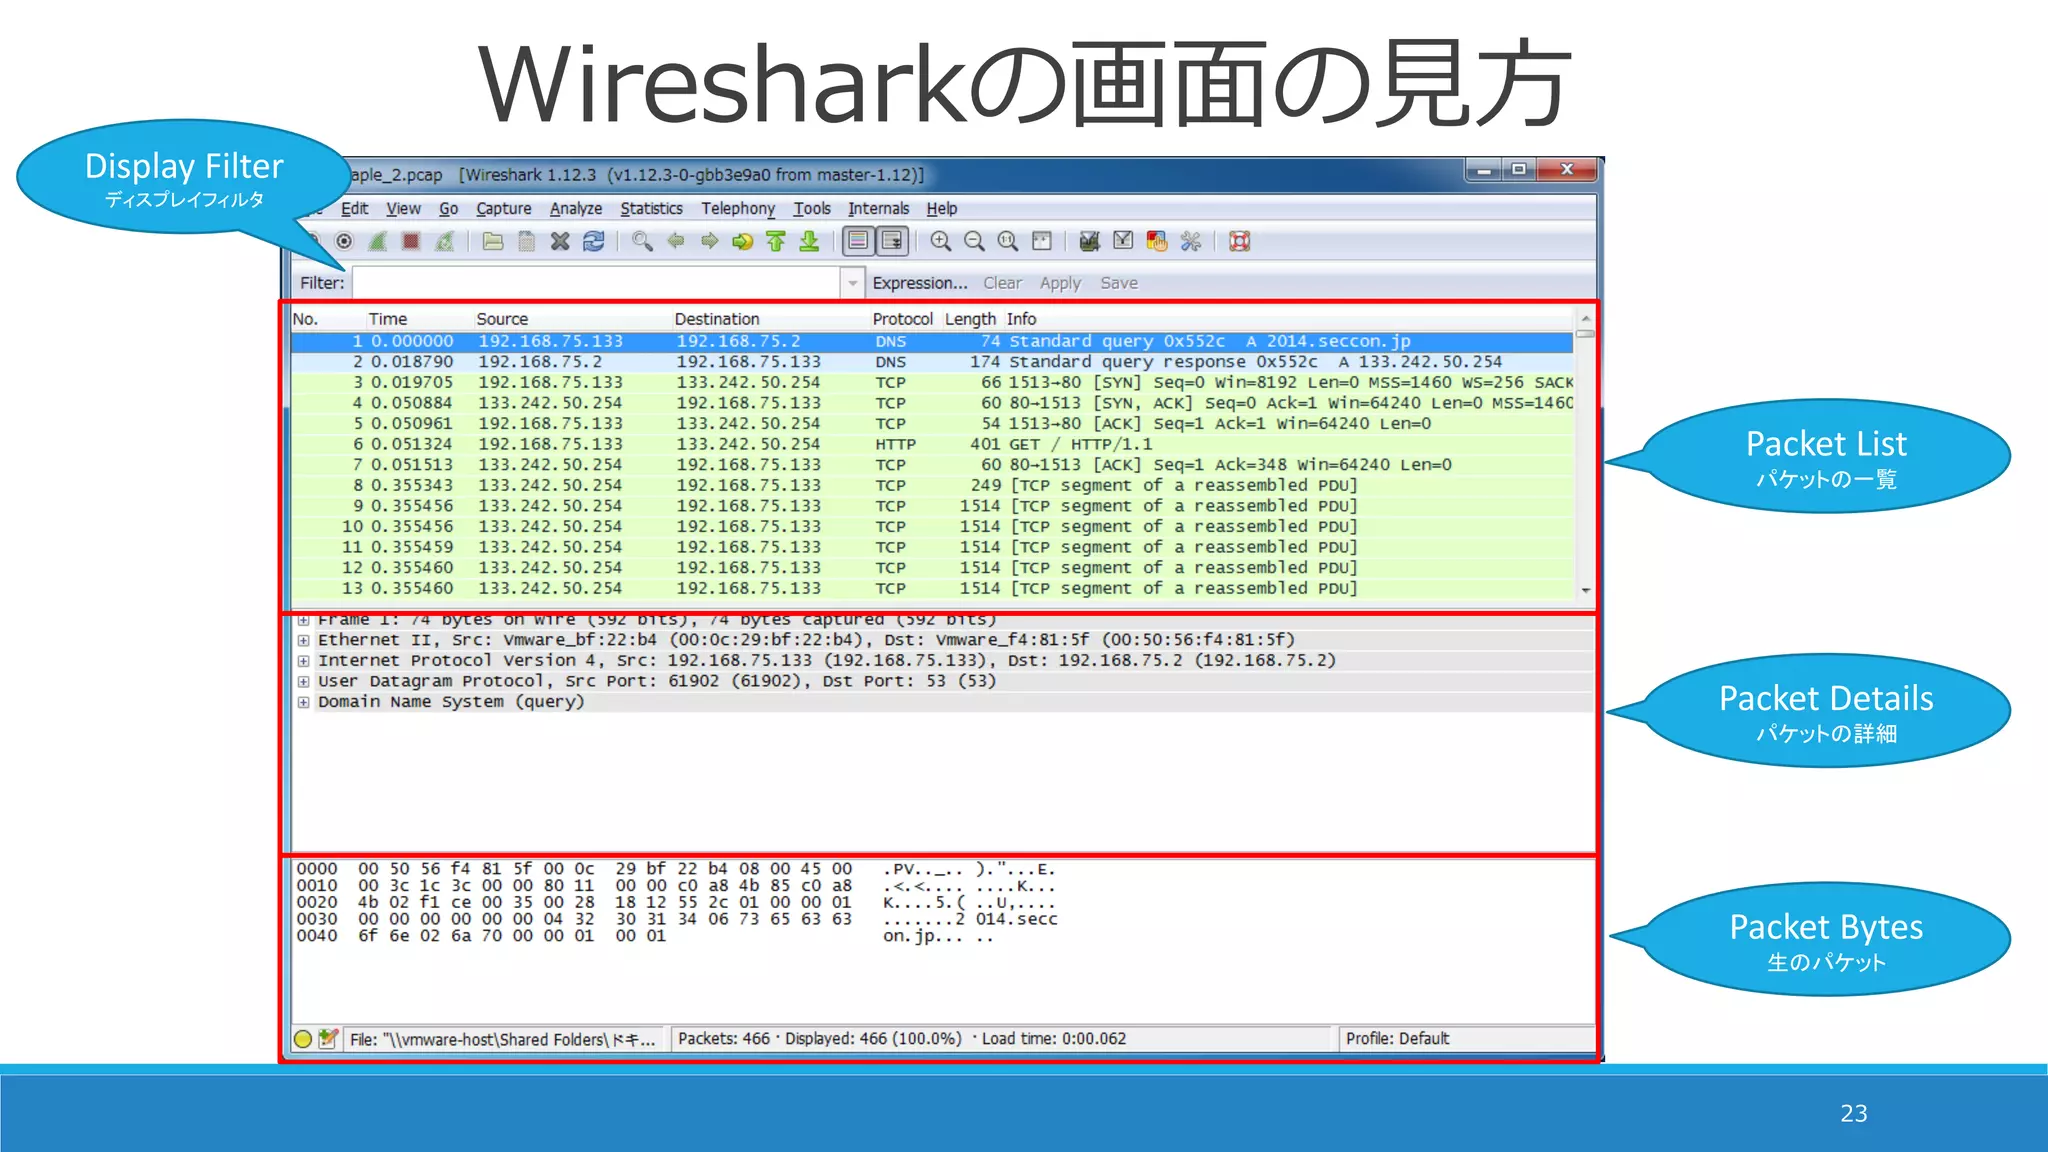Image resolution: width=2048 pixels, height=1152 pixels.
Task: Open the Tools menu
Action: [812, 209]
